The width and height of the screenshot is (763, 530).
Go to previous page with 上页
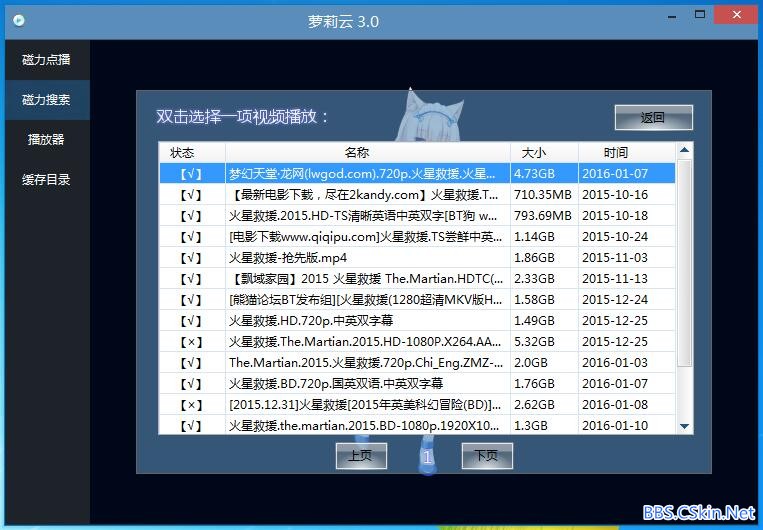click(x=361, y=456)
